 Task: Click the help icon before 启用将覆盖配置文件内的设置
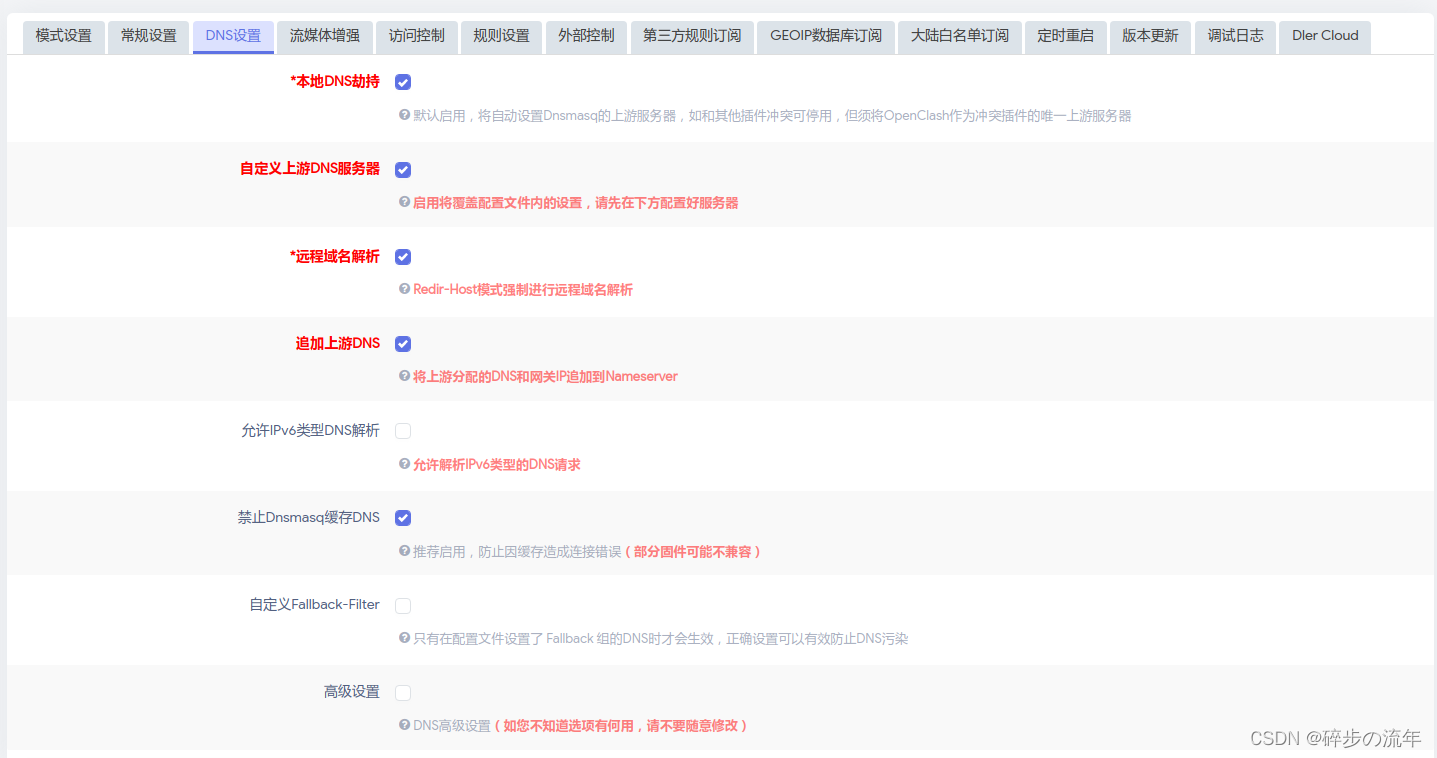tap(405, 202)
